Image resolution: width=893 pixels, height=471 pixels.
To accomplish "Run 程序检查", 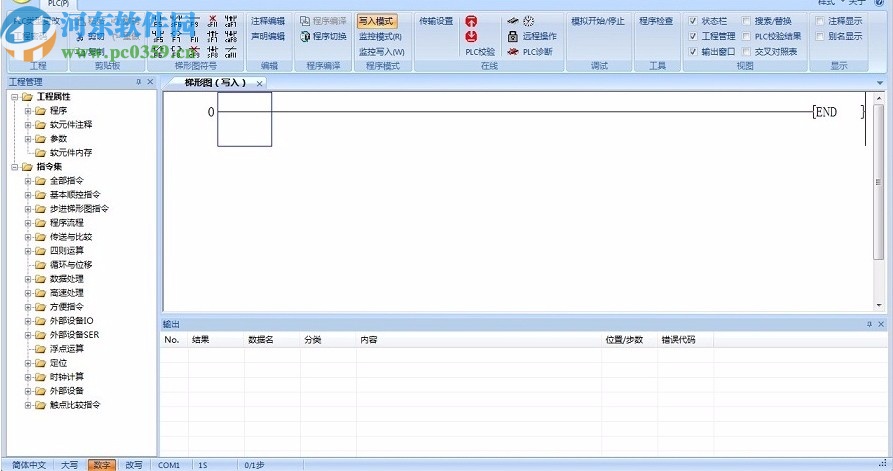I will (x=656, y=21).
